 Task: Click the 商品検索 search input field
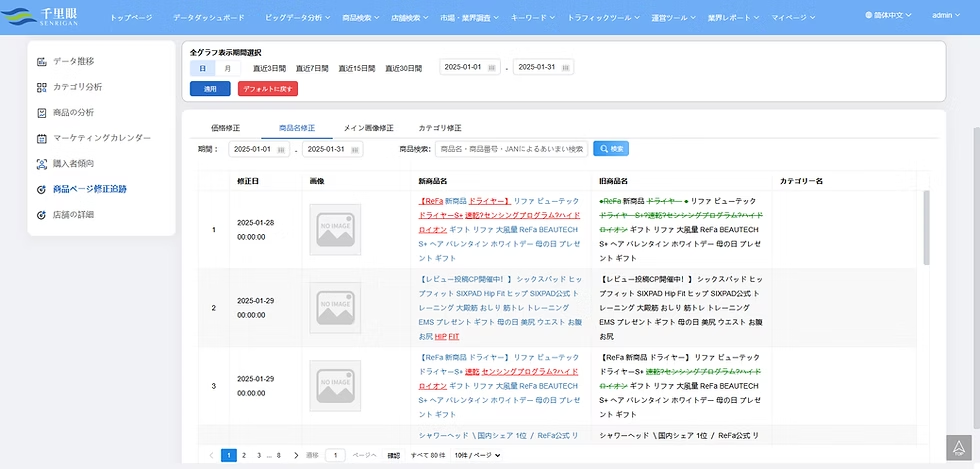click(511, 149)
